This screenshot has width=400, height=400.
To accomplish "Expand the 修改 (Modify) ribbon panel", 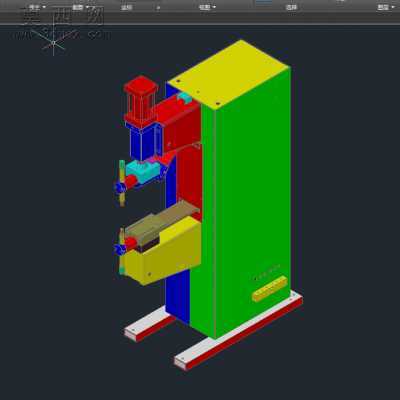I will [37, 7].
